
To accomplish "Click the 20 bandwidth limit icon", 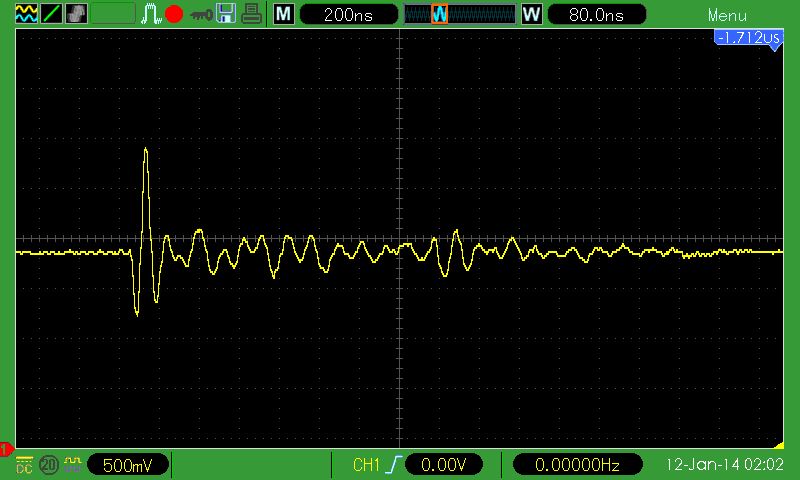I will tap(49, 465).
